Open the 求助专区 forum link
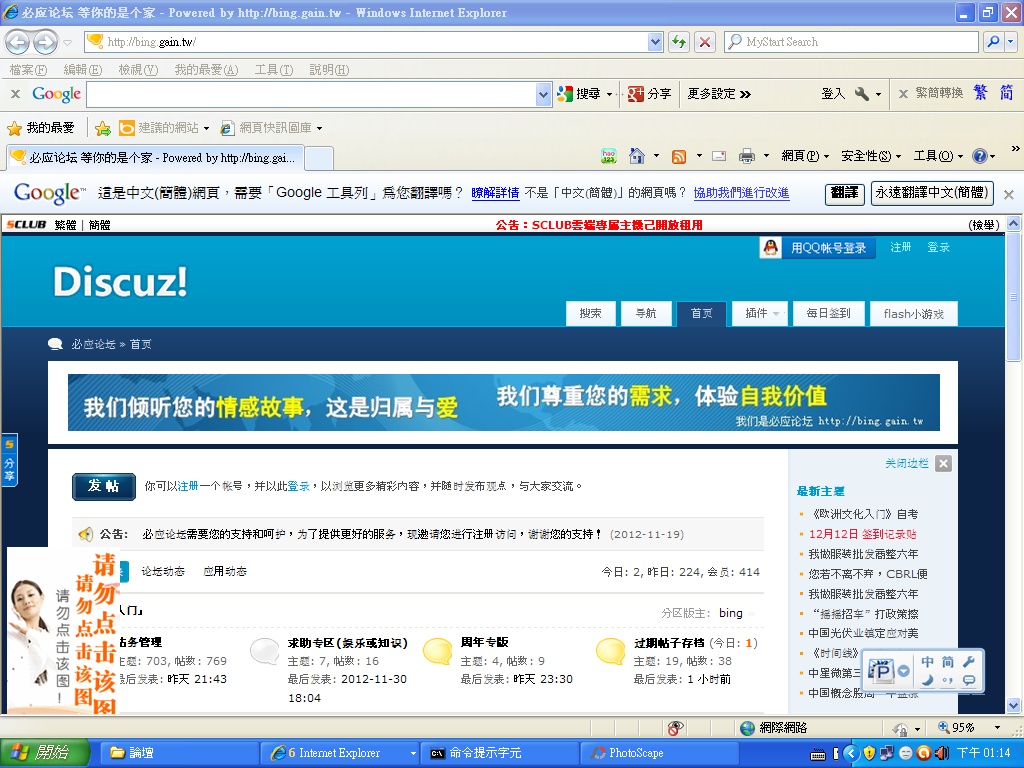Viewport: 1024px width, 768px height. (347, 643)
